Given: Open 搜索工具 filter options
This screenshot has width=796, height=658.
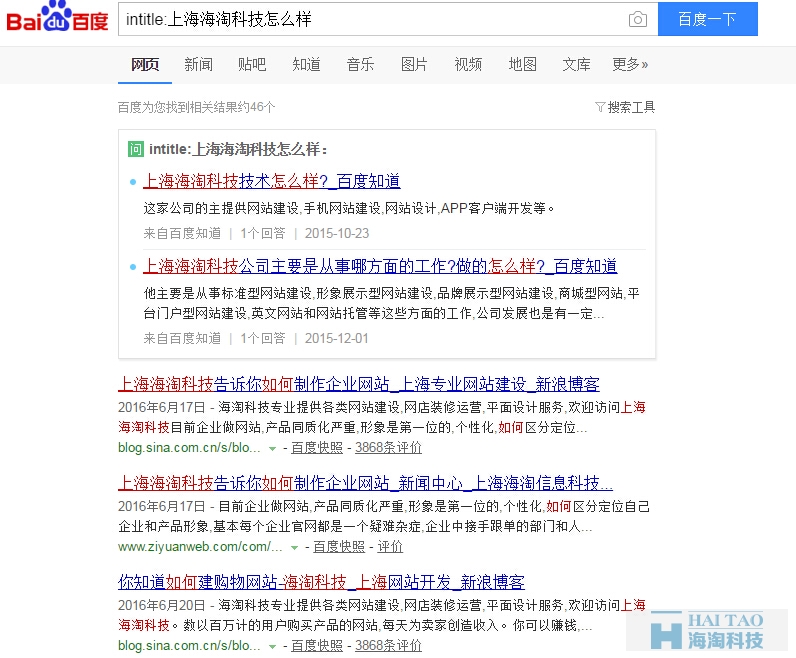Looking at the screenshot, I should click(625, 107).
